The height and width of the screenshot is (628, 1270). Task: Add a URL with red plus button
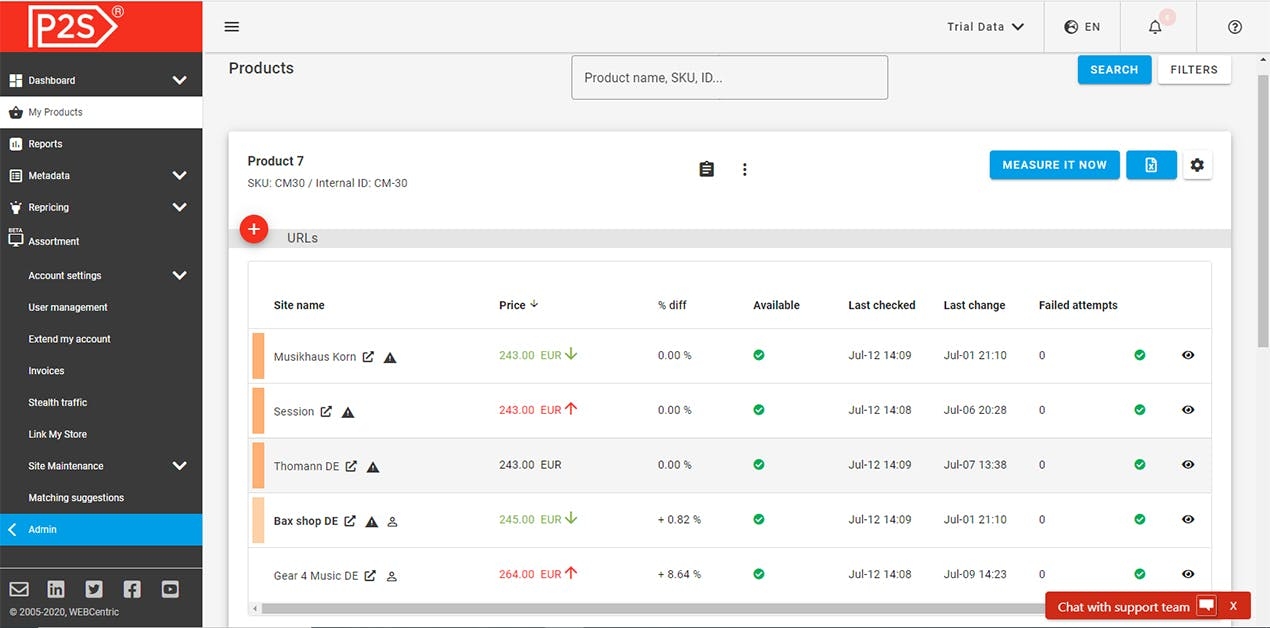[254, 229]
